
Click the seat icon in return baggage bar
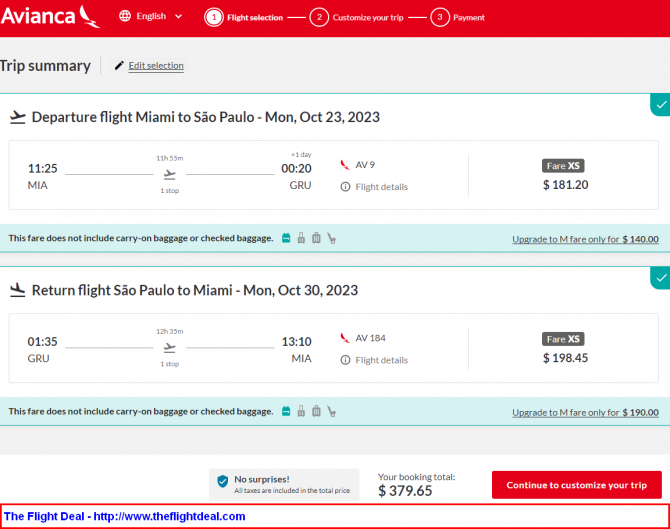pyautogui.click(x=332, y=411)
